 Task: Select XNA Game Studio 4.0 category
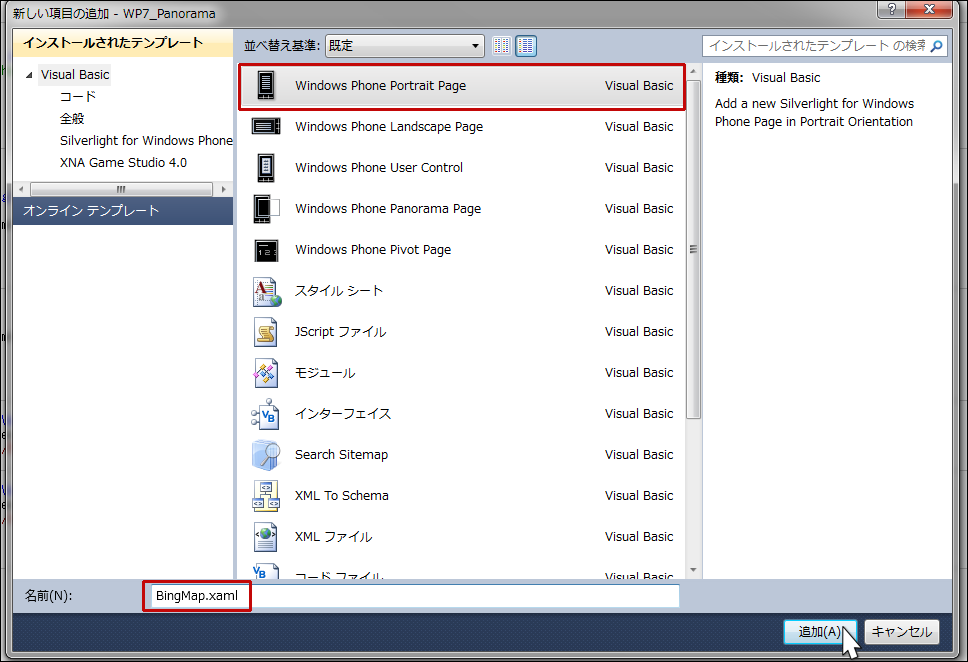pyautogui.click(x=123, y=163)
